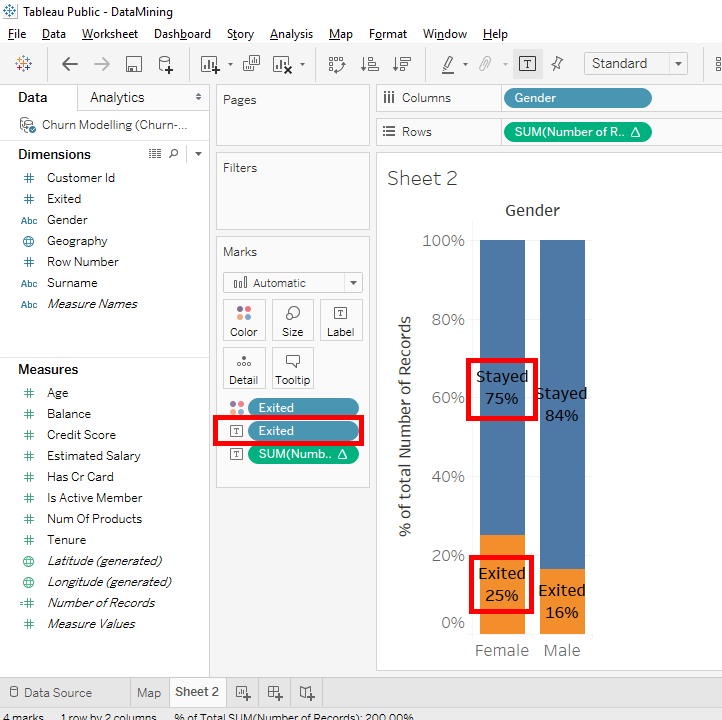Click the New Dashboard icon at bottom
Image resolution: width=722 pixels, height=720 pixels.
click(275, 692)
